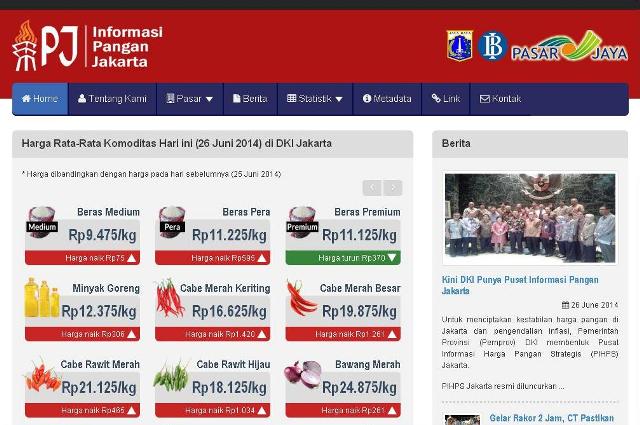Navigate to the Metadata menu item
This screenshot has width=640, height=425.
(387, 99)
